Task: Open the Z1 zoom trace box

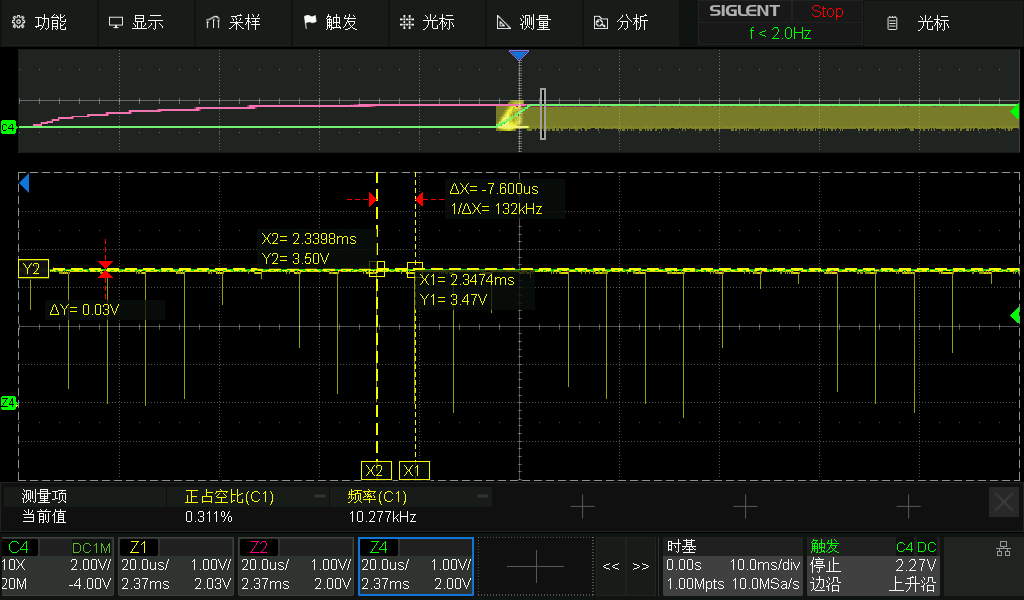Action: pyautogui.click(x=176, y=566)
